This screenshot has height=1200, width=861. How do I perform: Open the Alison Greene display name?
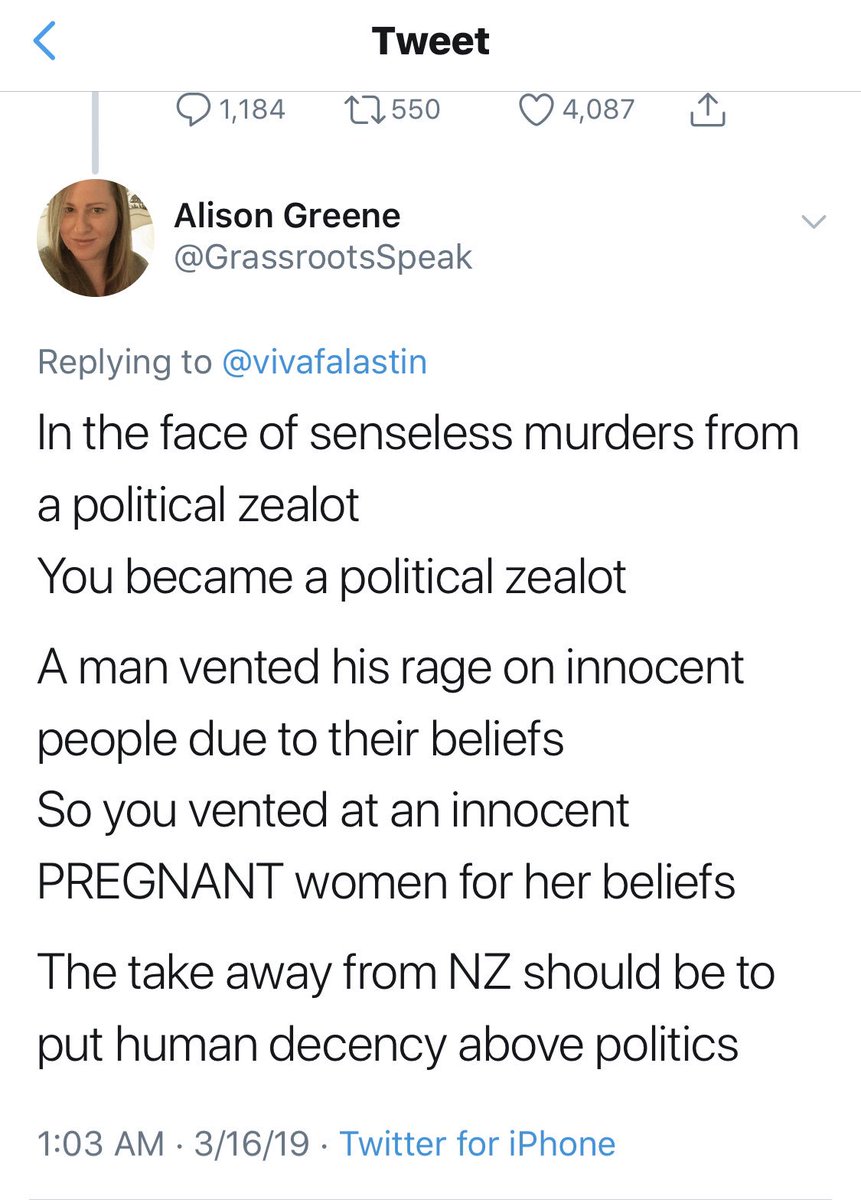click(x=287, y=215)
